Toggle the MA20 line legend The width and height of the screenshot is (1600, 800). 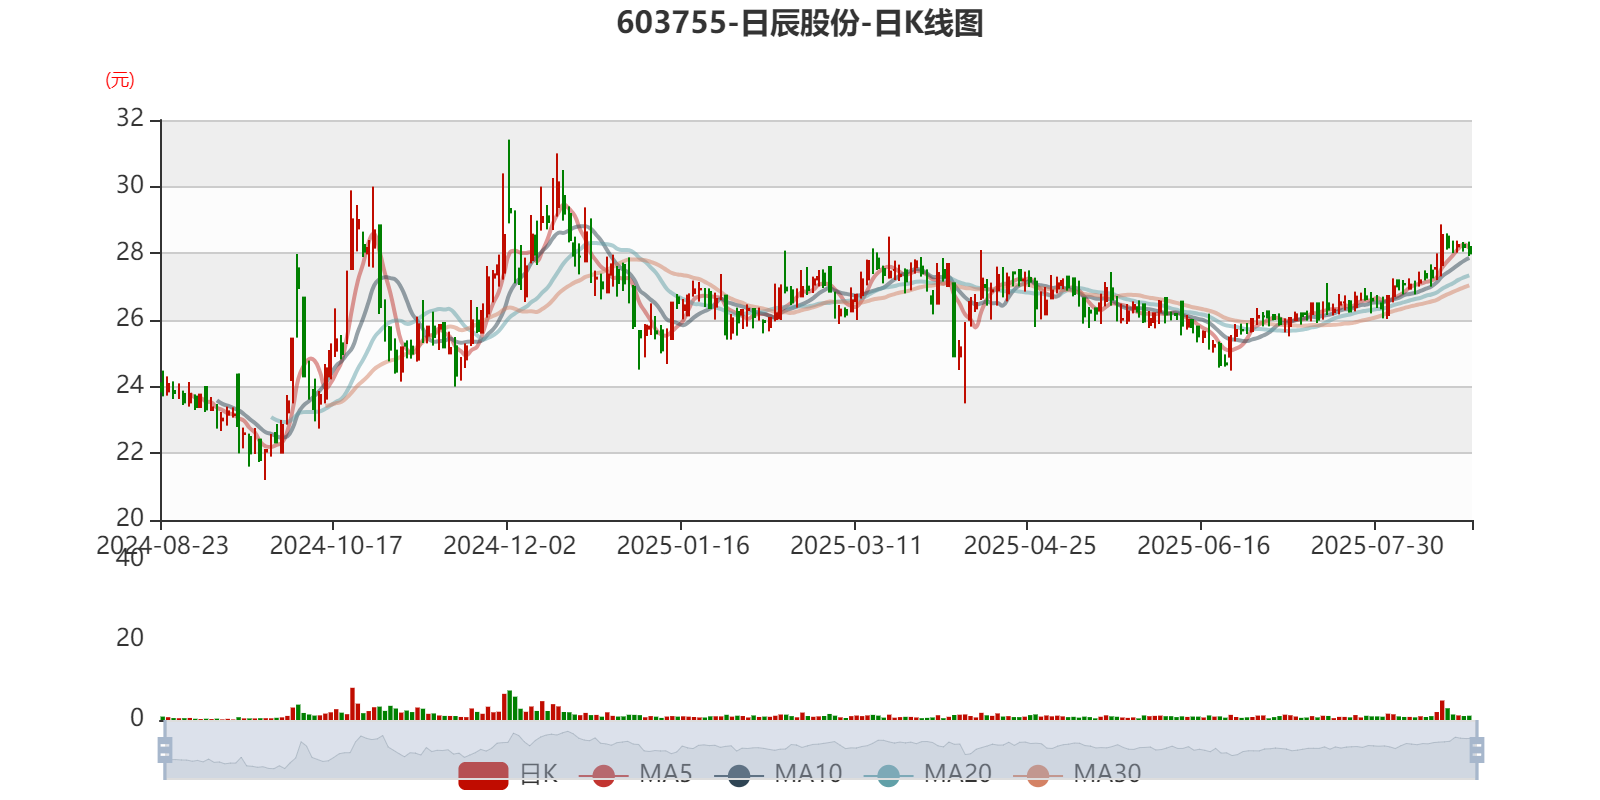pos(927,775)
